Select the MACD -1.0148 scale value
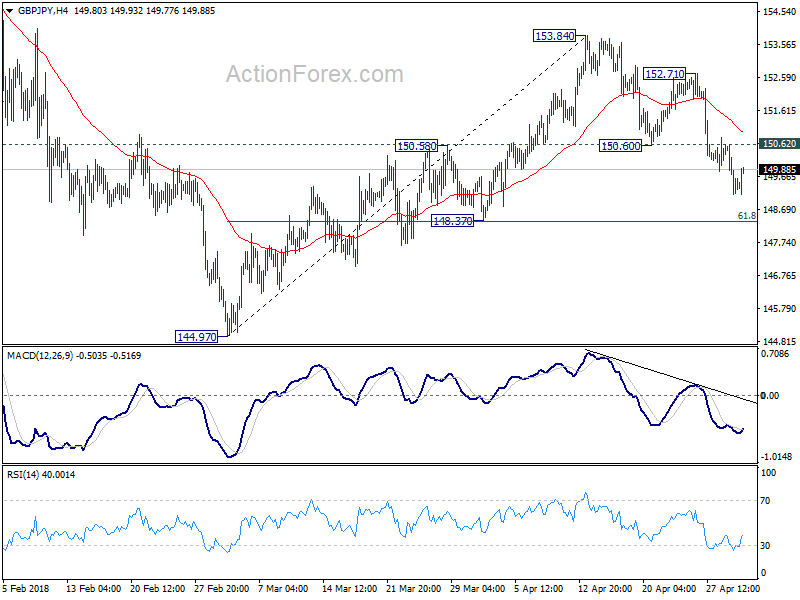 click(776, 457)
